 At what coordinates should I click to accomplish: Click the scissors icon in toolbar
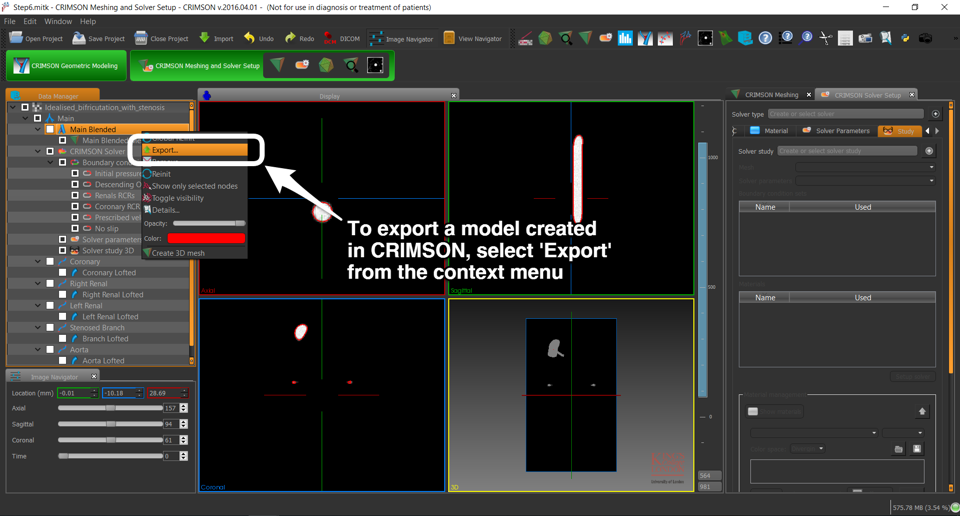tap(825, 38)
